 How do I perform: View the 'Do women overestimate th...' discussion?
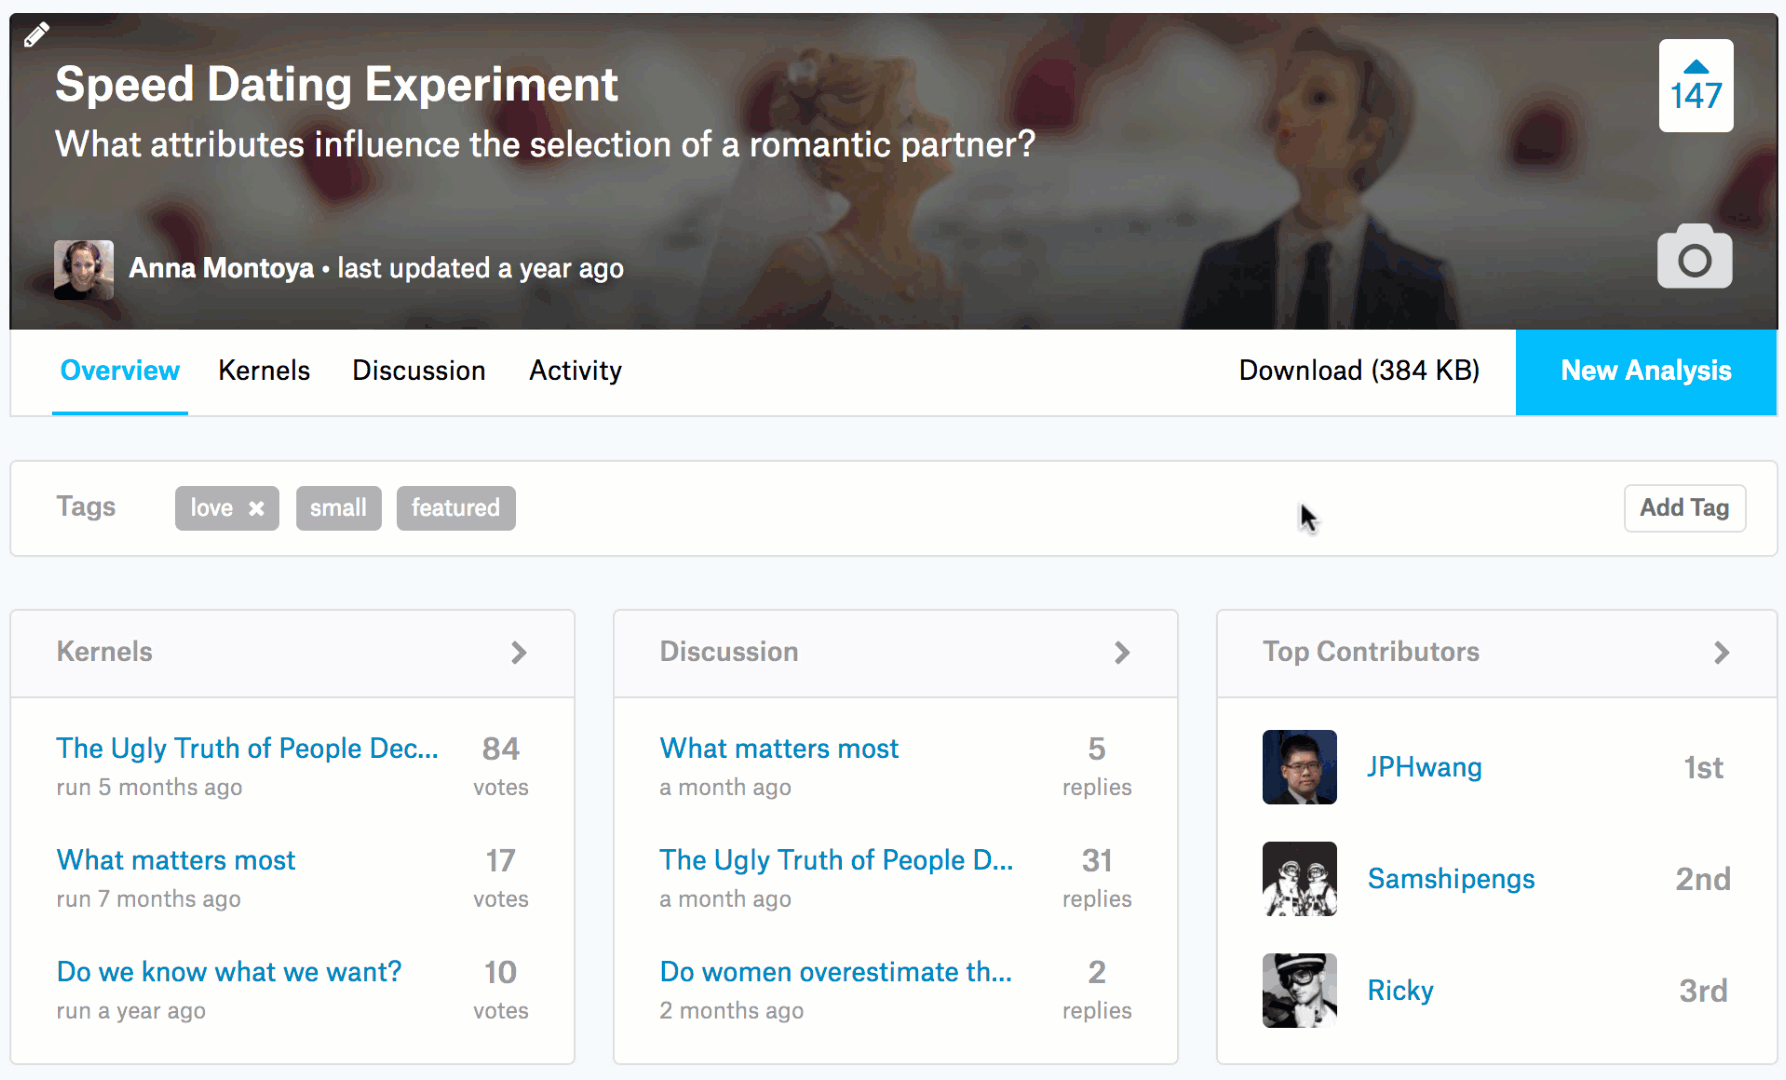pos(835,971)
